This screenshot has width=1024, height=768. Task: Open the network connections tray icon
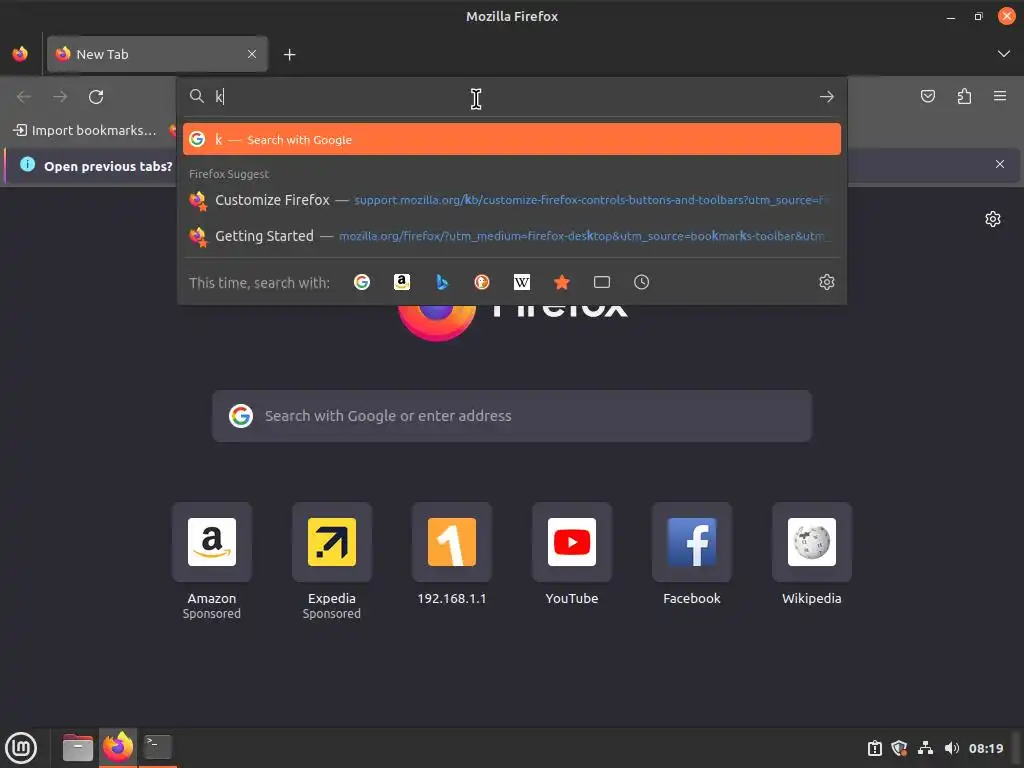click(925, 748)
